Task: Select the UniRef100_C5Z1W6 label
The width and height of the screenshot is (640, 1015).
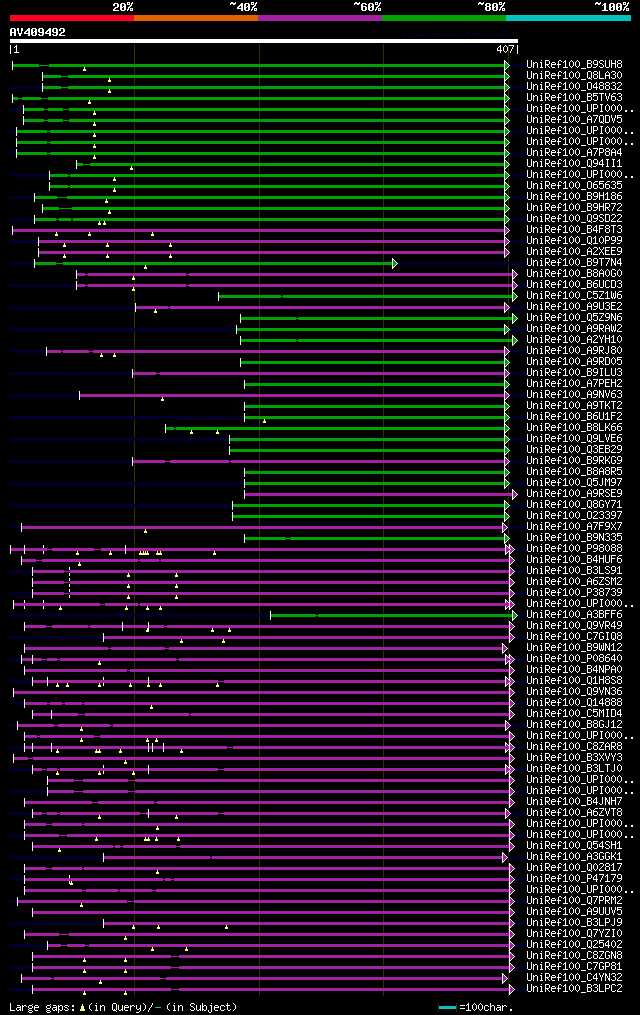Action: pos(574,296)
